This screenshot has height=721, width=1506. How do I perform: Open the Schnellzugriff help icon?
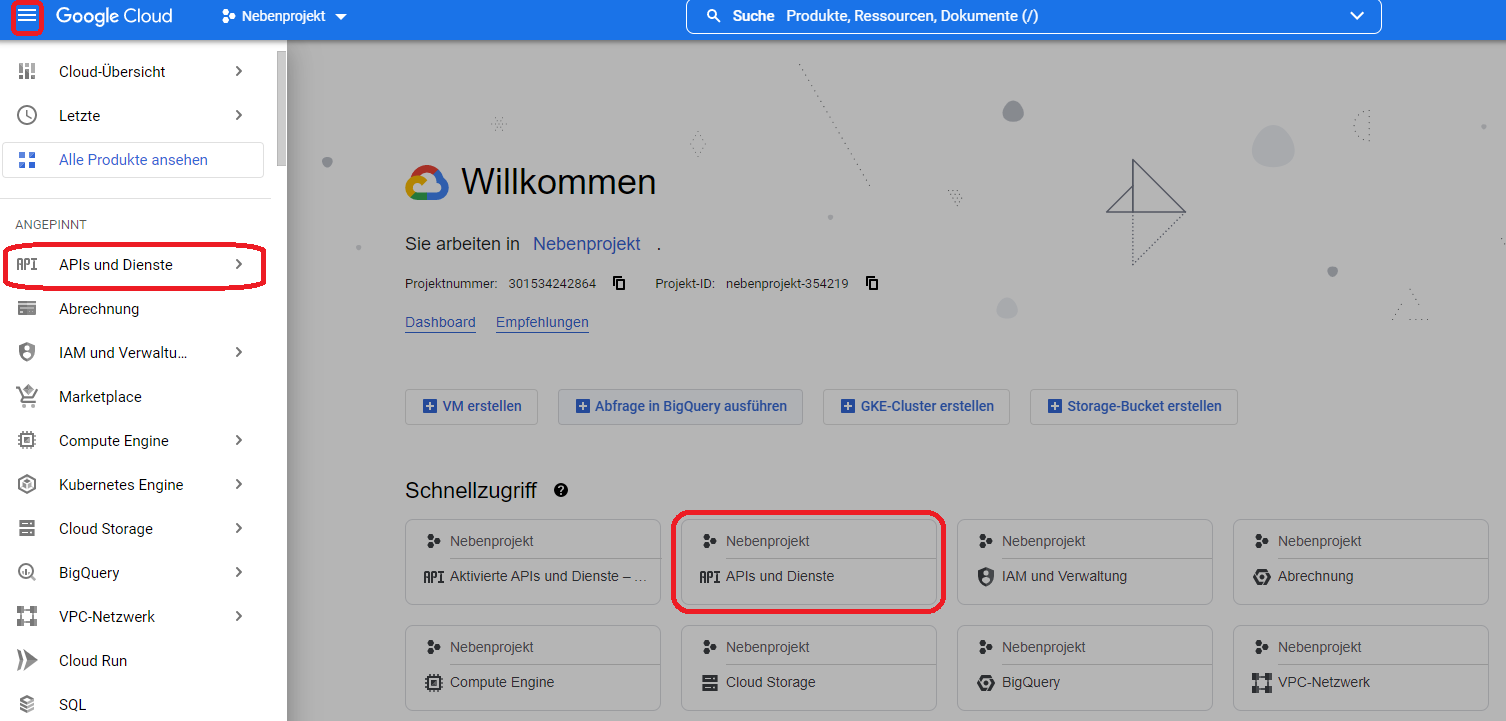(561, 490)
